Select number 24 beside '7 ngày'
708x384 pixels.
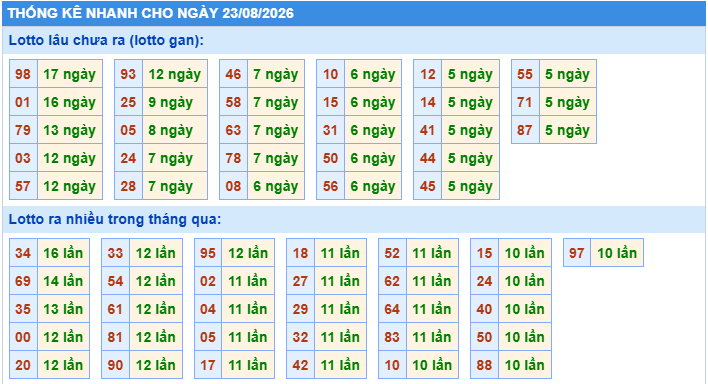(129, 158)
